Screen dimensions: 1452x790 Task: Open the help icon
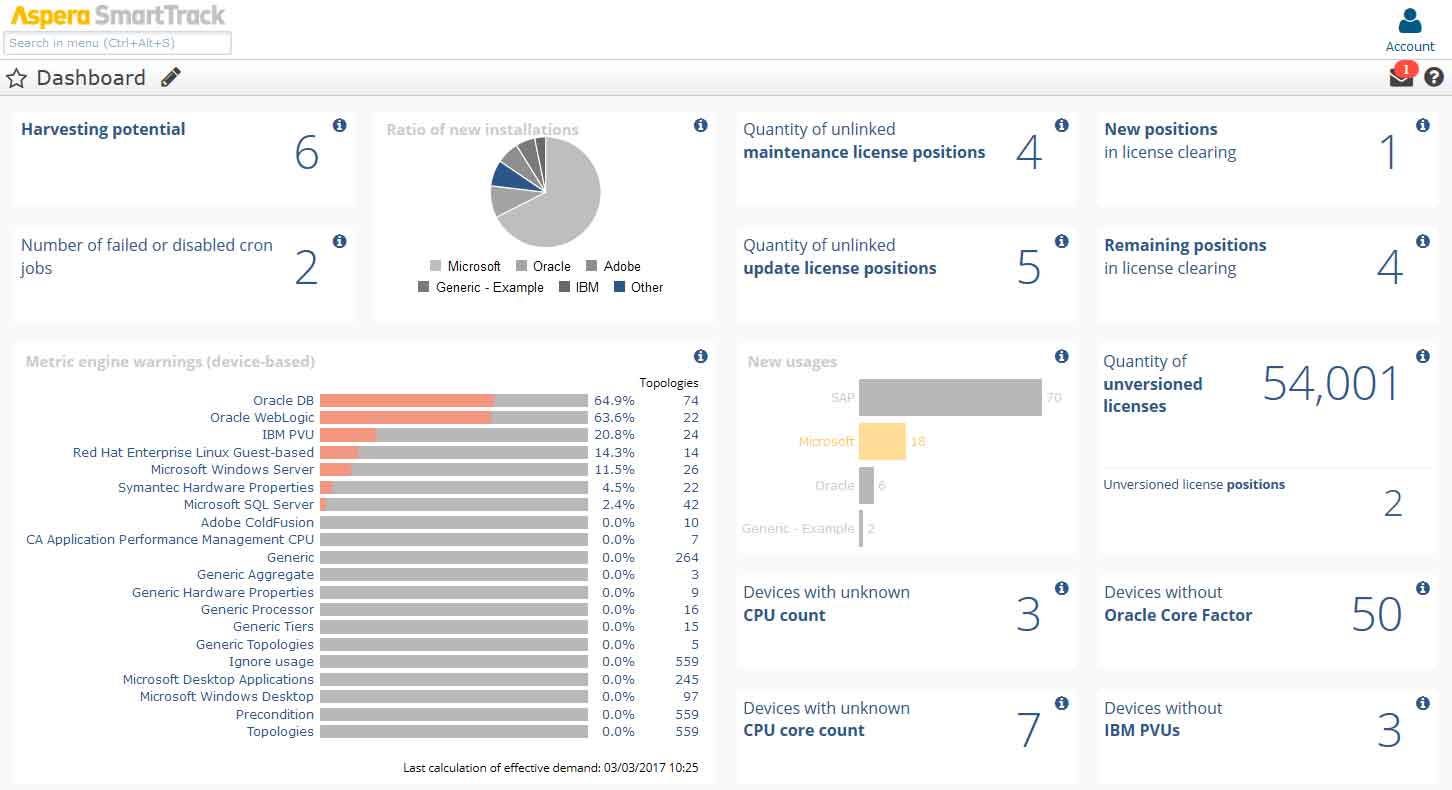[x=1436, y=76]
